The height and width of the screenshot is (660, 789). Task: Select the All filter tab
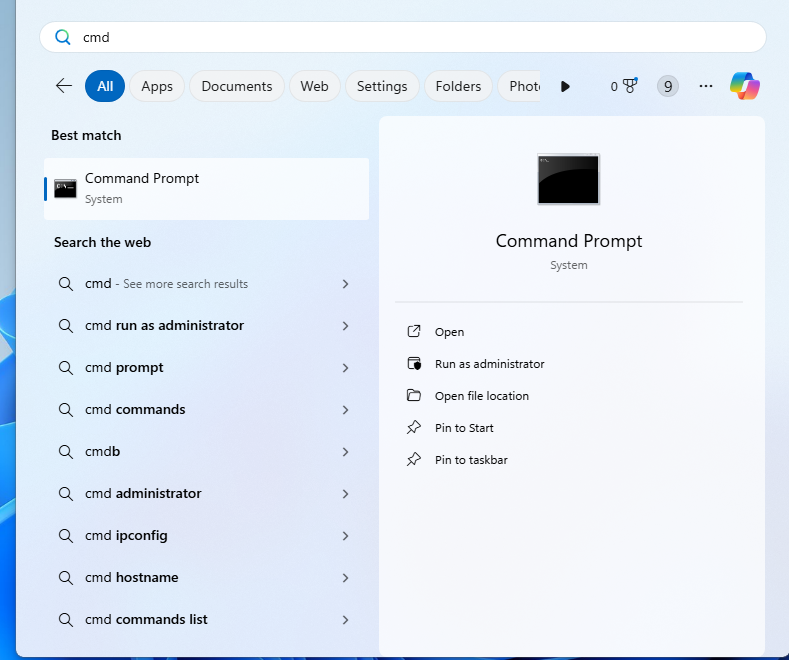click(105, 86)
